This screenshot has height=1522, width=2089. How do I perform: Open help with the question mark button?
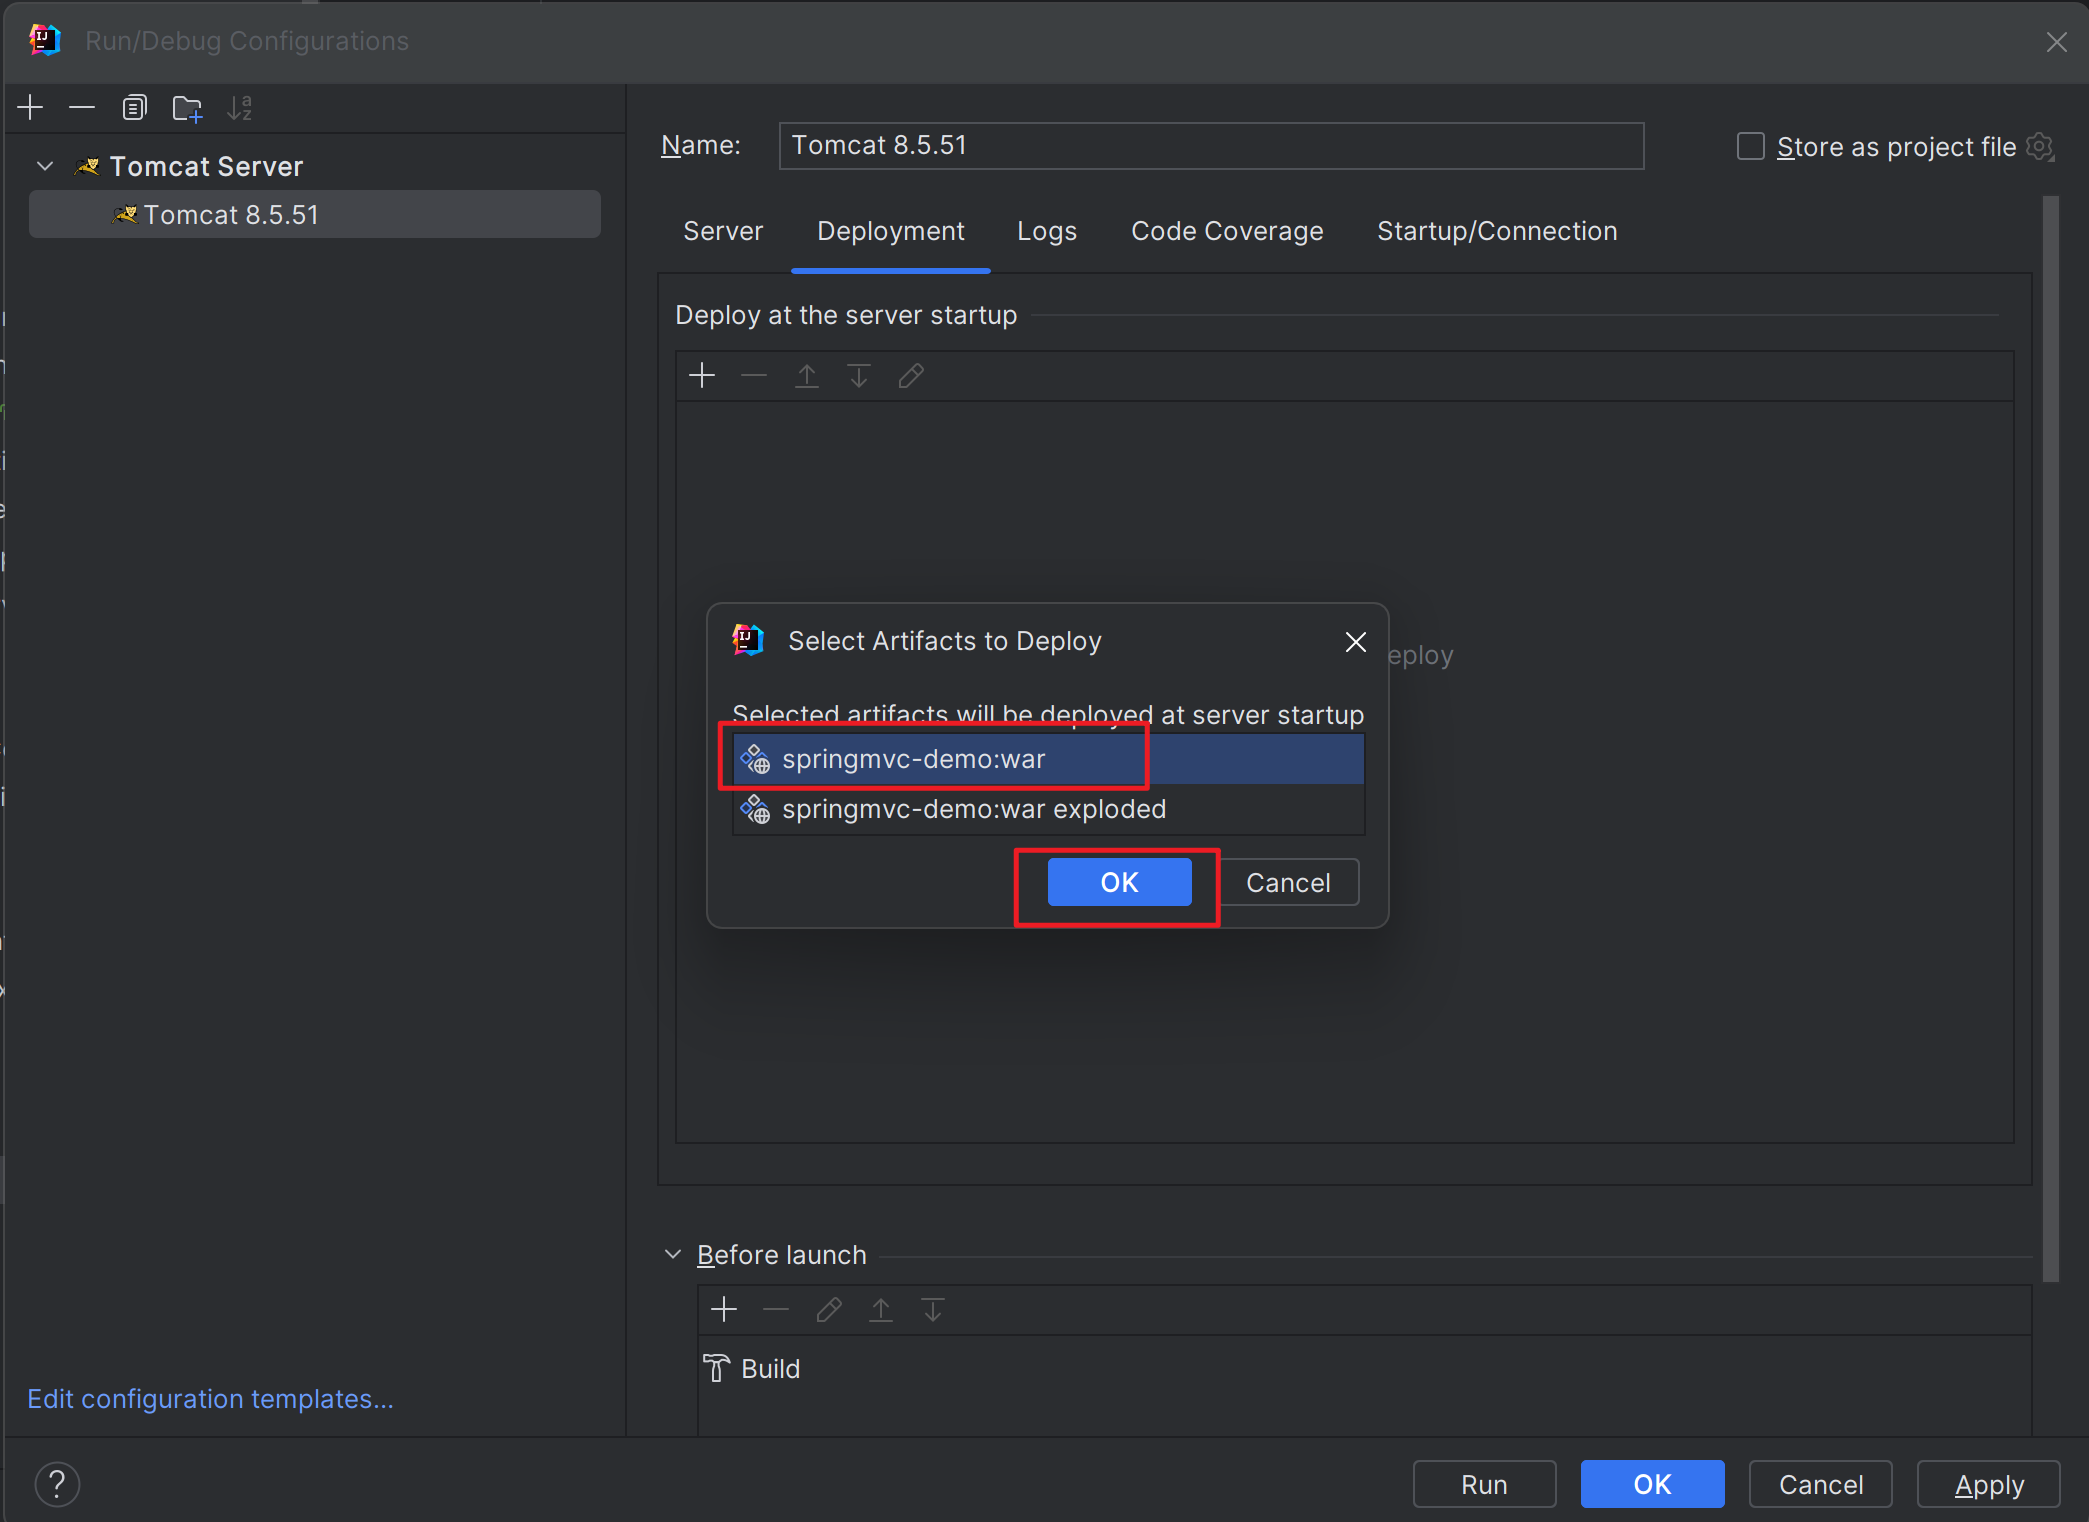coord(57,1484)
